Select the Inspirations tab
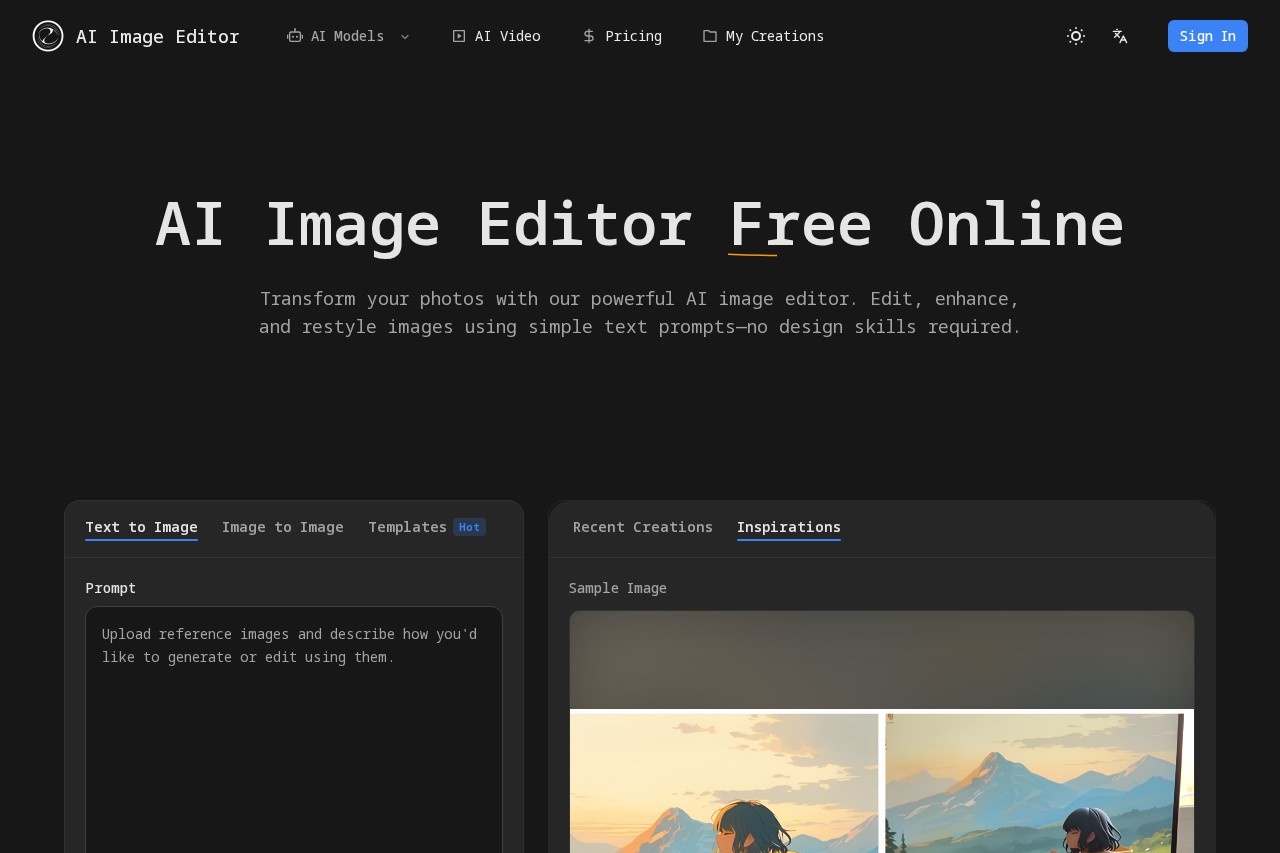Viewport: 1280px width, 853px height. [789, 527]
